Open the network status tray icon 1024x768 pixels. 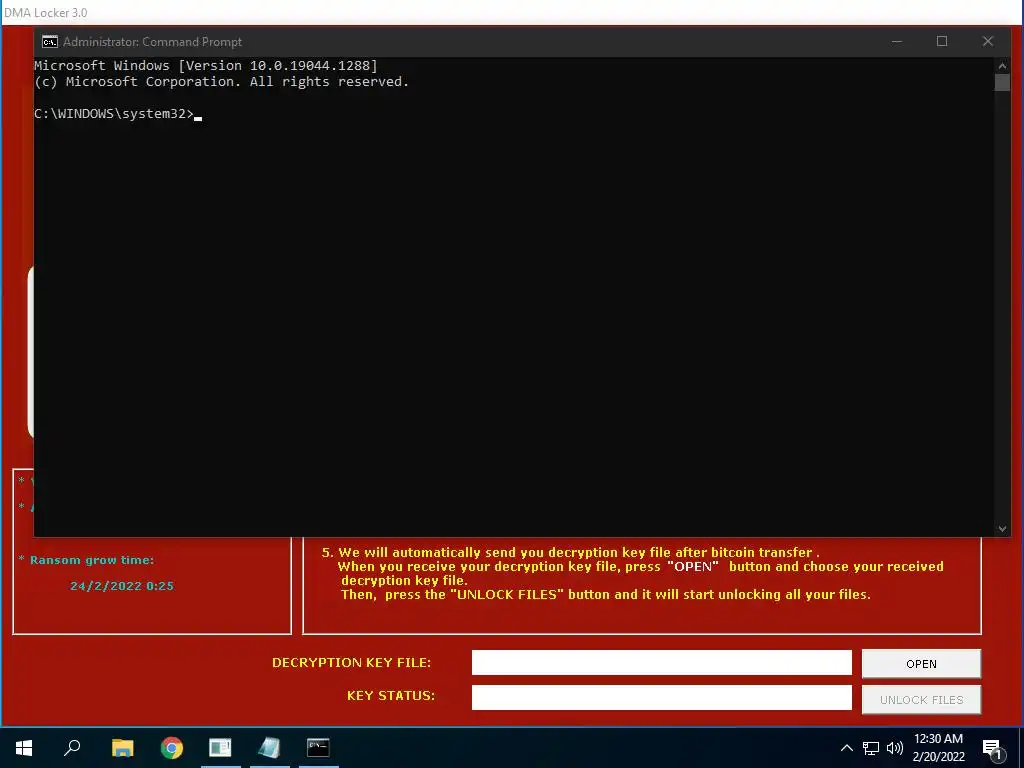871,748
